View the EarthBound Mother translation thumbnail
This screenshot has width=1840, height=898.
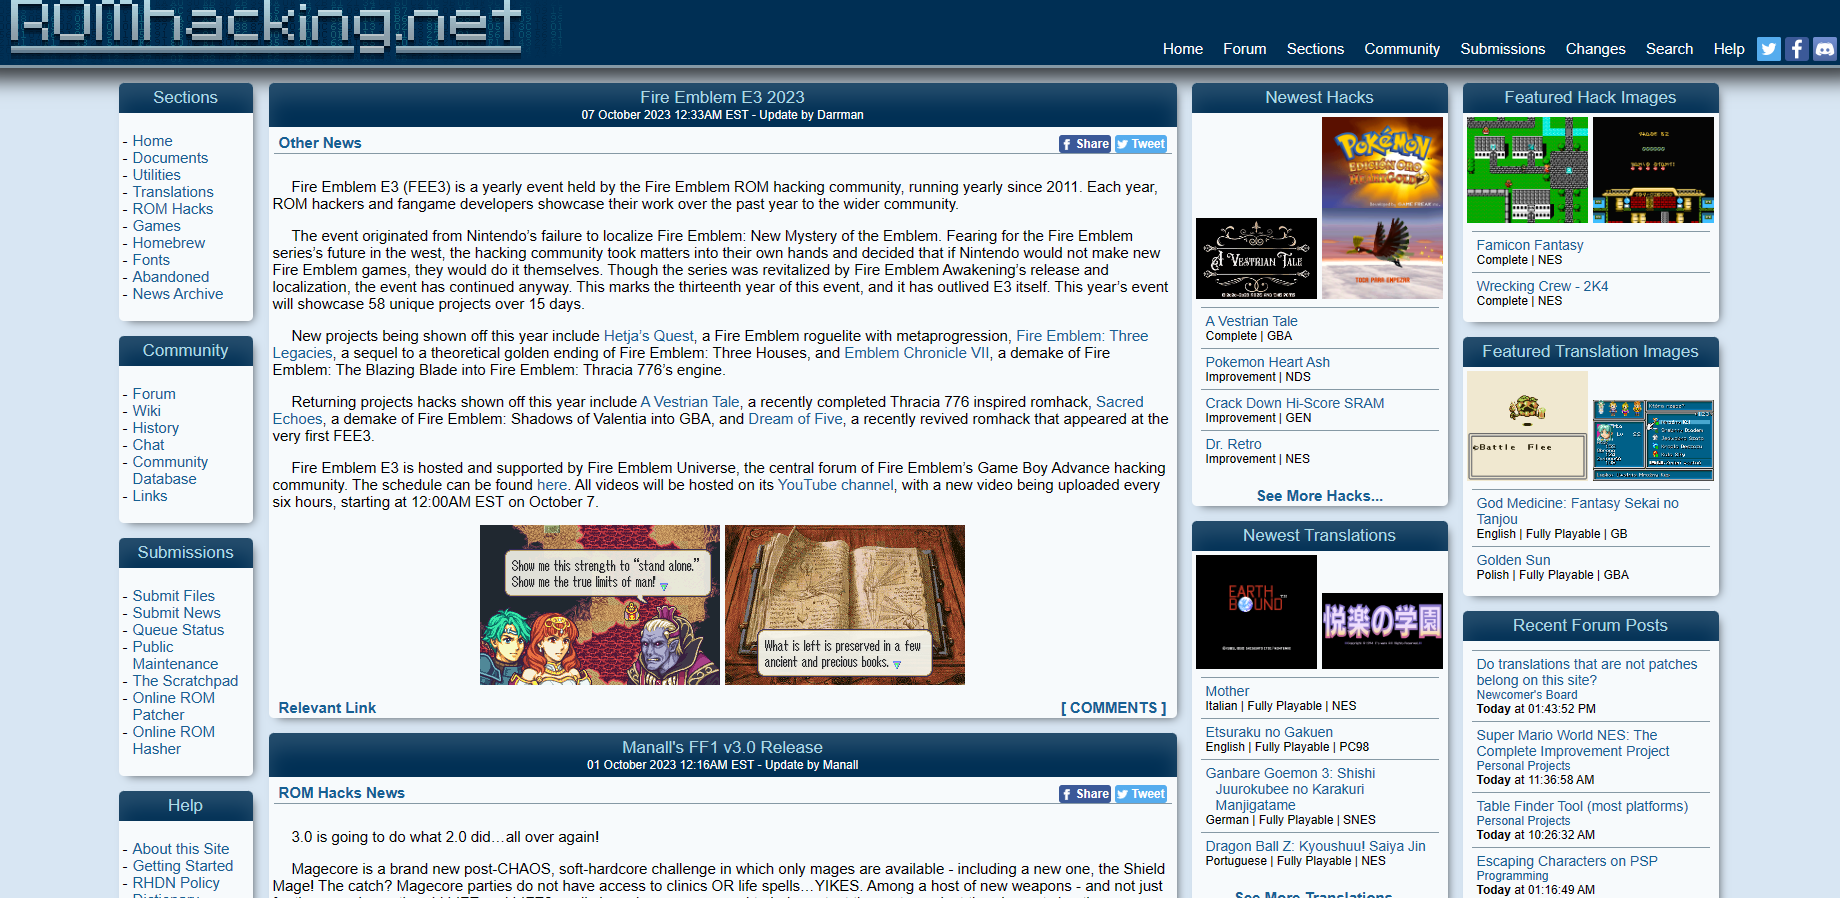pyautogui.click(x=1256, y=612)
